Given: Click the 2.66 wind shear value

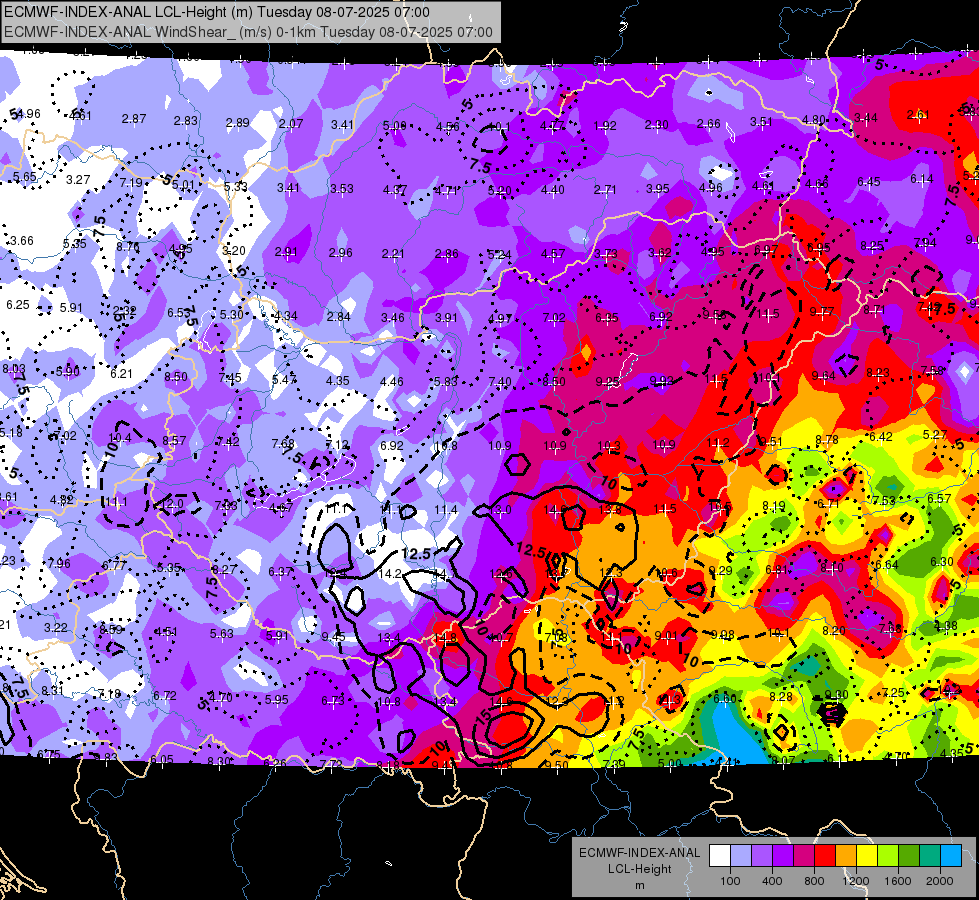Looking at the screenshot, I should (x=709, y=124).
